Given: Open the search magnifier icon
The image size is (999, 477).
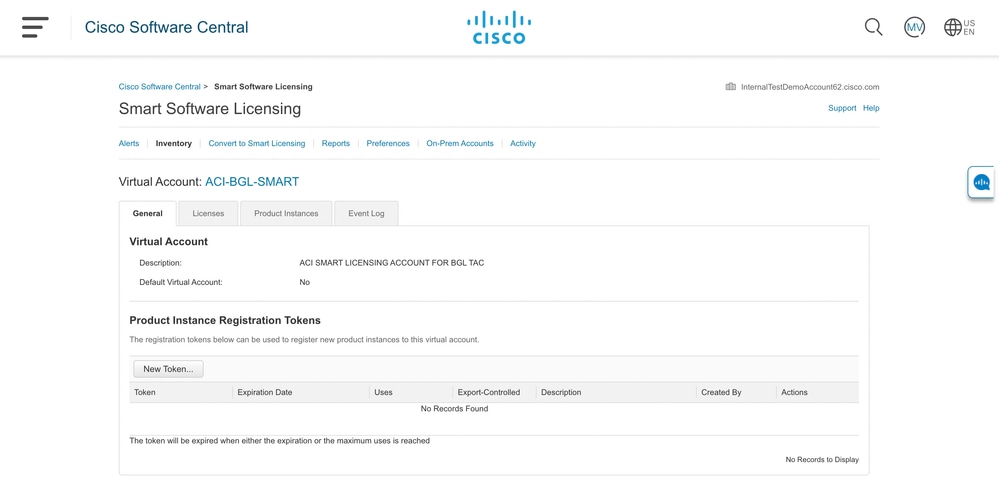Looking at the screenshot, I should [873, 27].
